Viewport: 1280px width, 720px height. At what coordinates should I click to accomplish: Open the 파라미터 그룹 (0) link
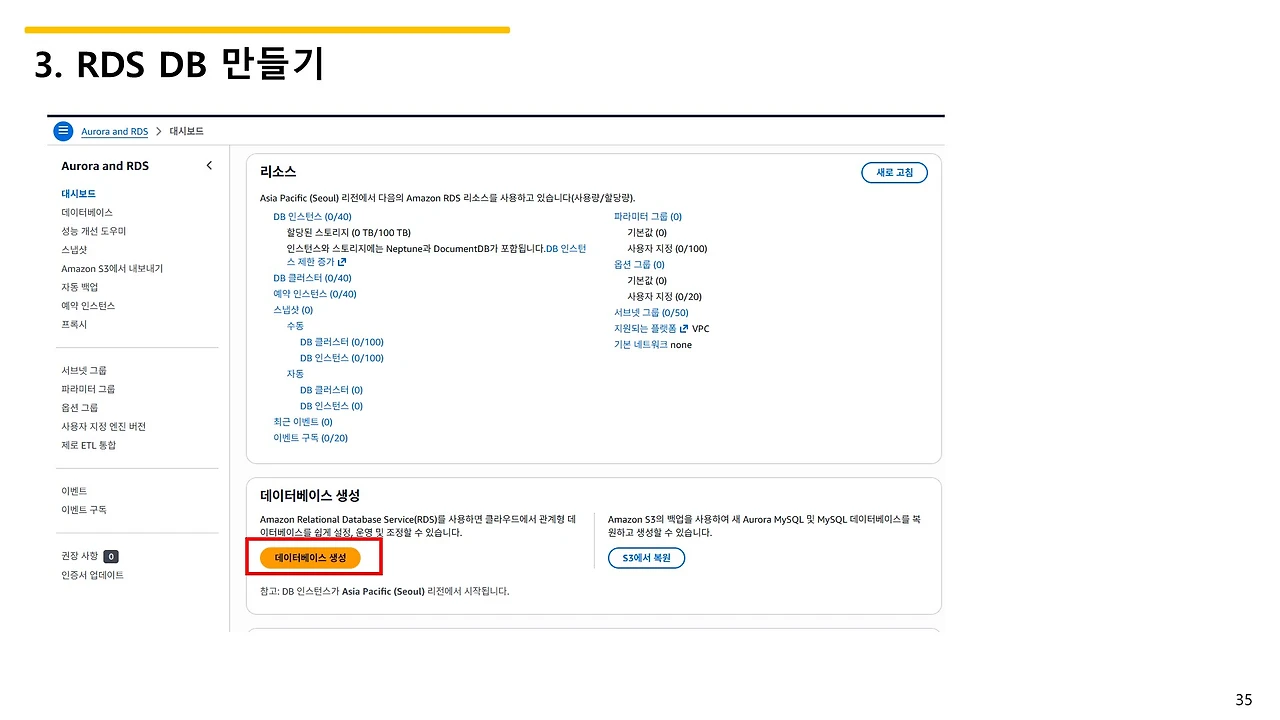coord(647,216)
